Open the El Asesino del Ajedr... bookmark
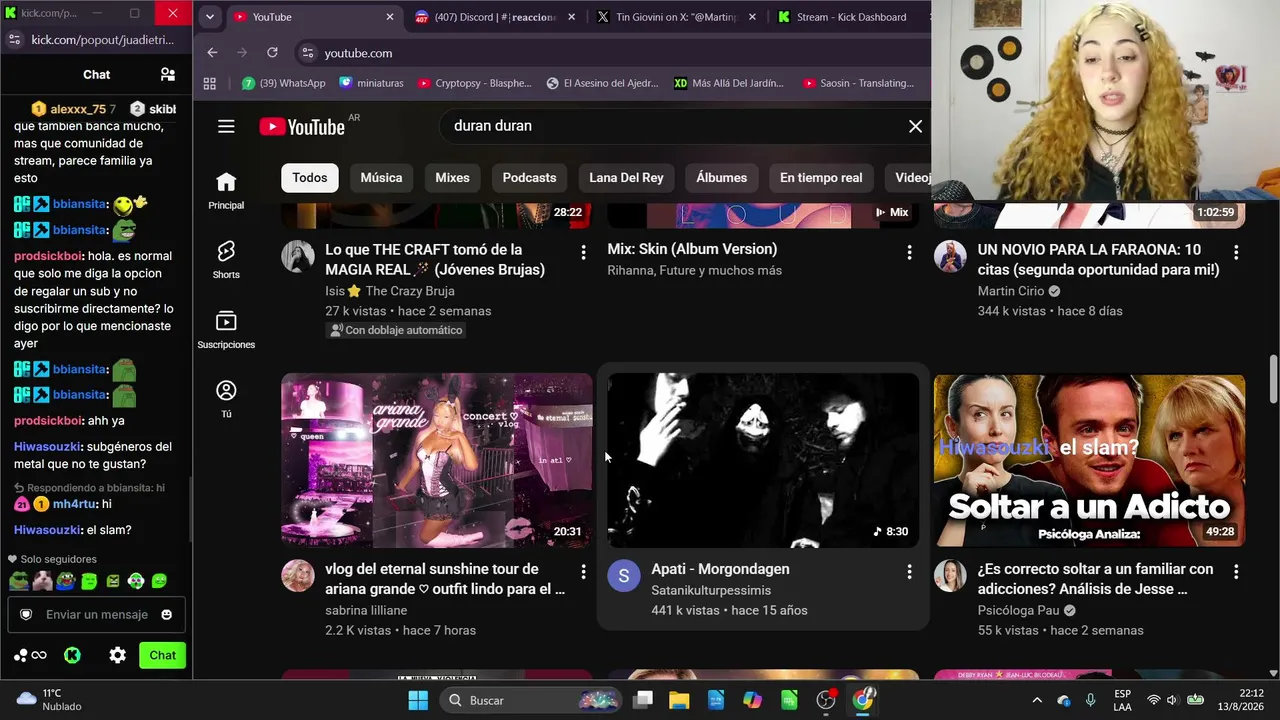The image size is (1280, 720). coord(602,83)
